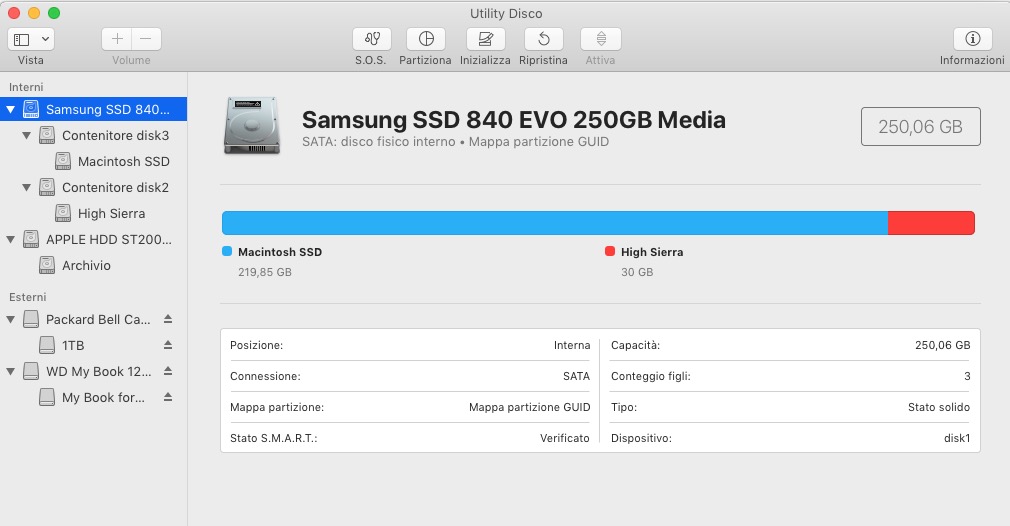Collapse the APPLE HDD ST200 disclosure triangle
The height and width of the screenshot is (526, 1010).
point(11,240)
